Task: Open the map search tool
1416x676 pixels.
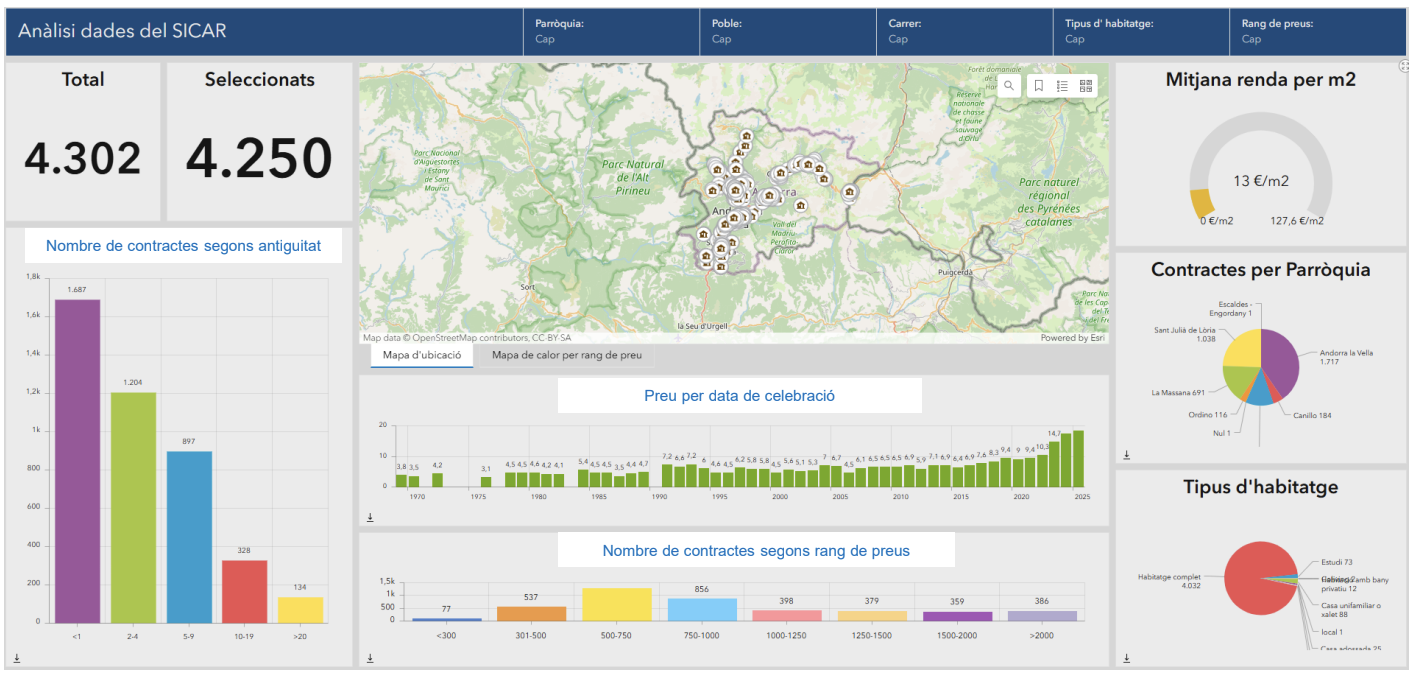Action: point(1009,86)
